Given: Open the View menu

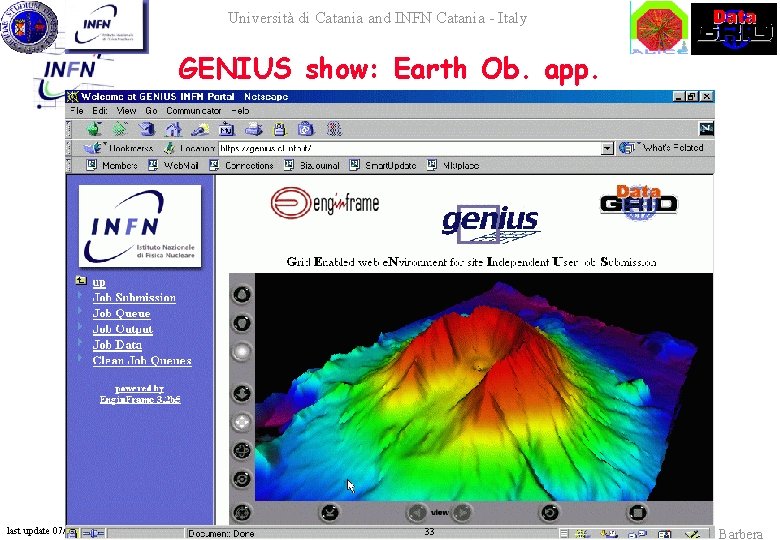Looking at the screenshot, I should [126, 110].
